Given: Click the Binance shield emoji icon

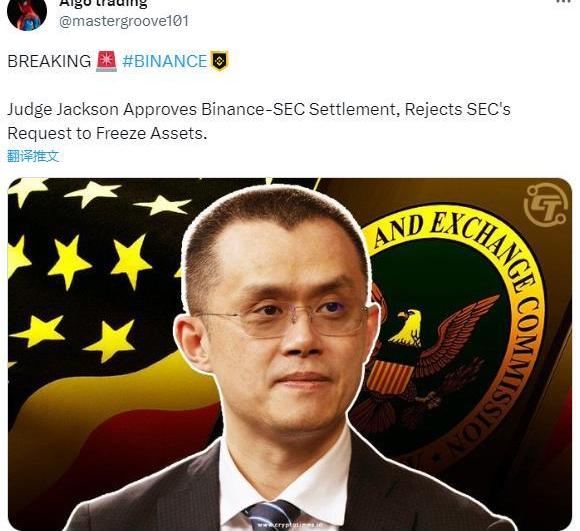Looking at the screenshot, I should pos(220,61).
